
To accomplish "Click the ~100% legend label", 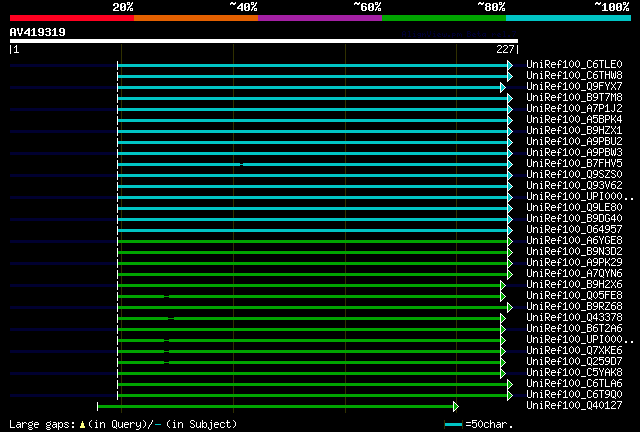I will tap(612, 7).
